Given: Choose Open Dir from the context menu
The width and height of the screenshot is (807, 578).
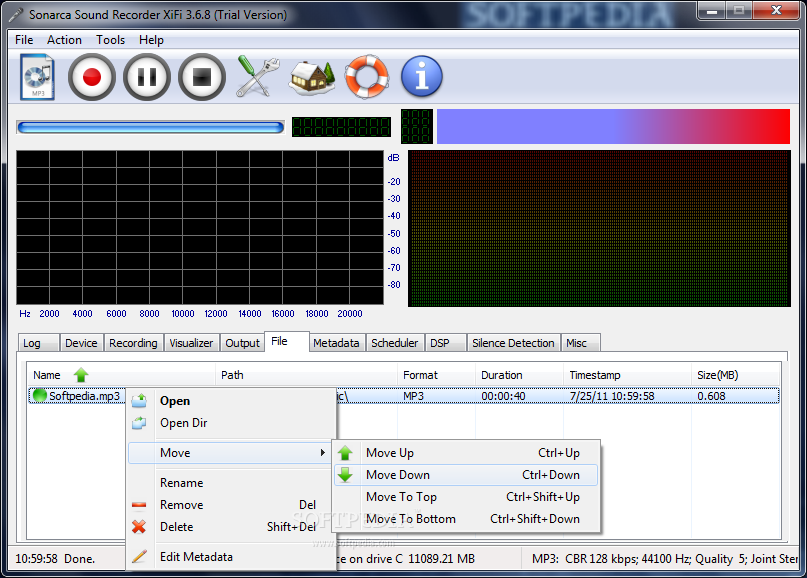Looking at the screenshot, I should click(232, 423).
